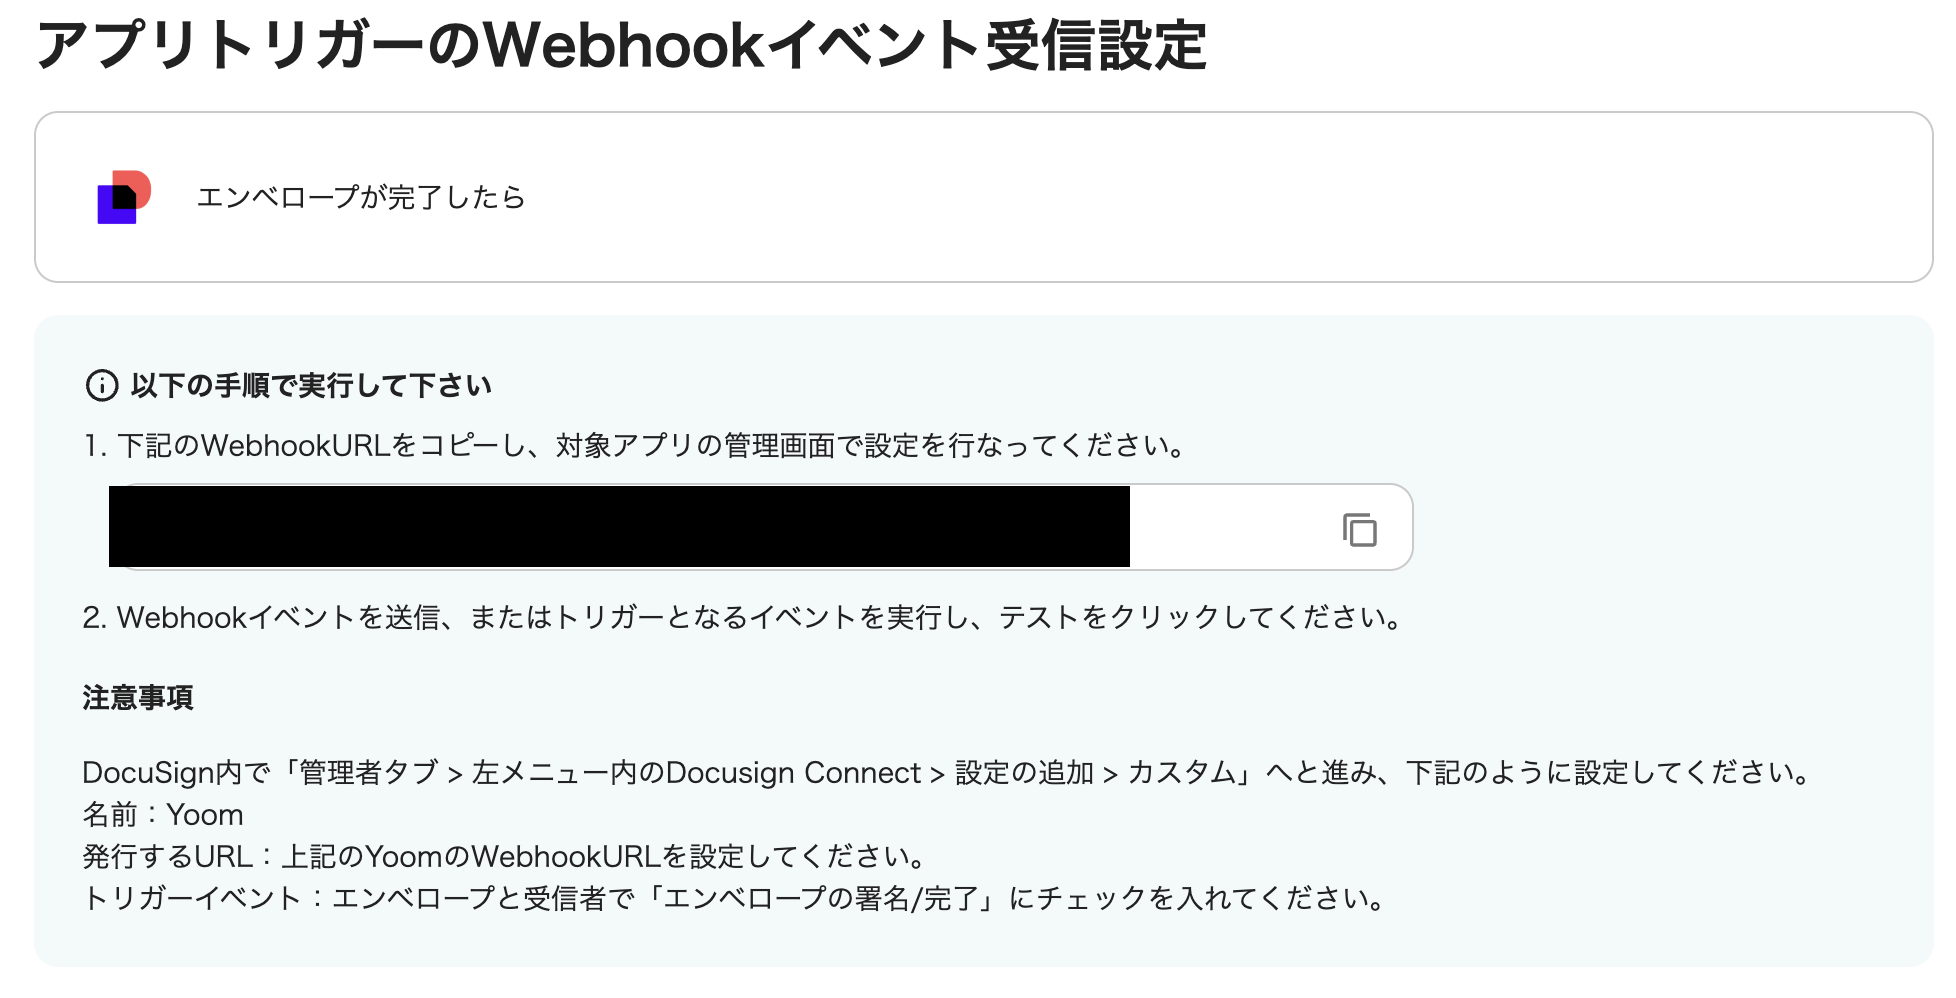Copy the Webhook URL with the copy icon

pyautogui.click(x=1359, y=529)
